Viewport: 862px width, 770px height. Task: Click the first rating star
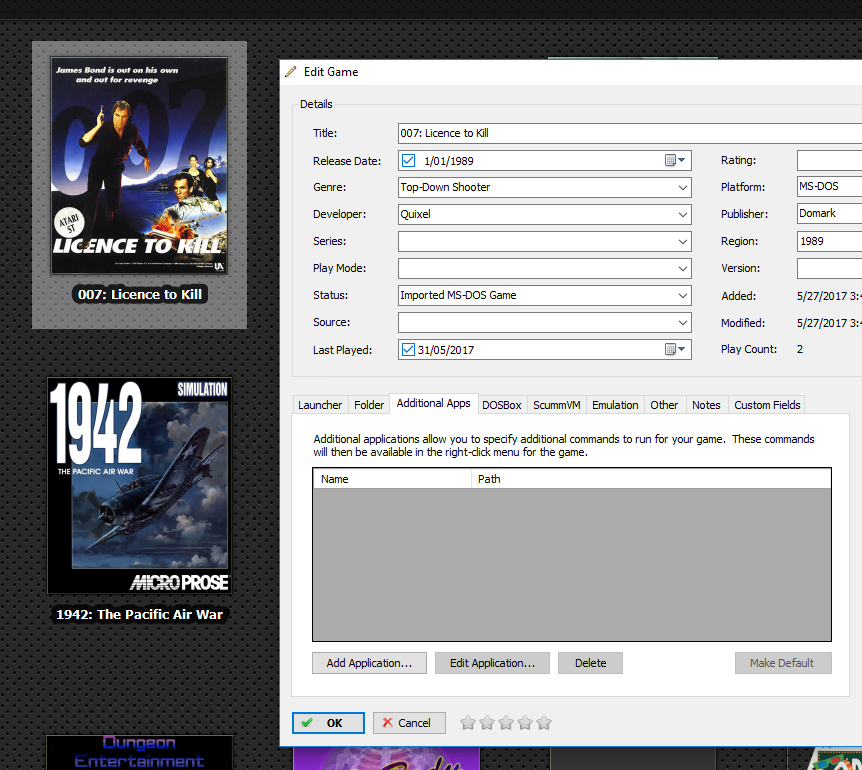(468, 722)
